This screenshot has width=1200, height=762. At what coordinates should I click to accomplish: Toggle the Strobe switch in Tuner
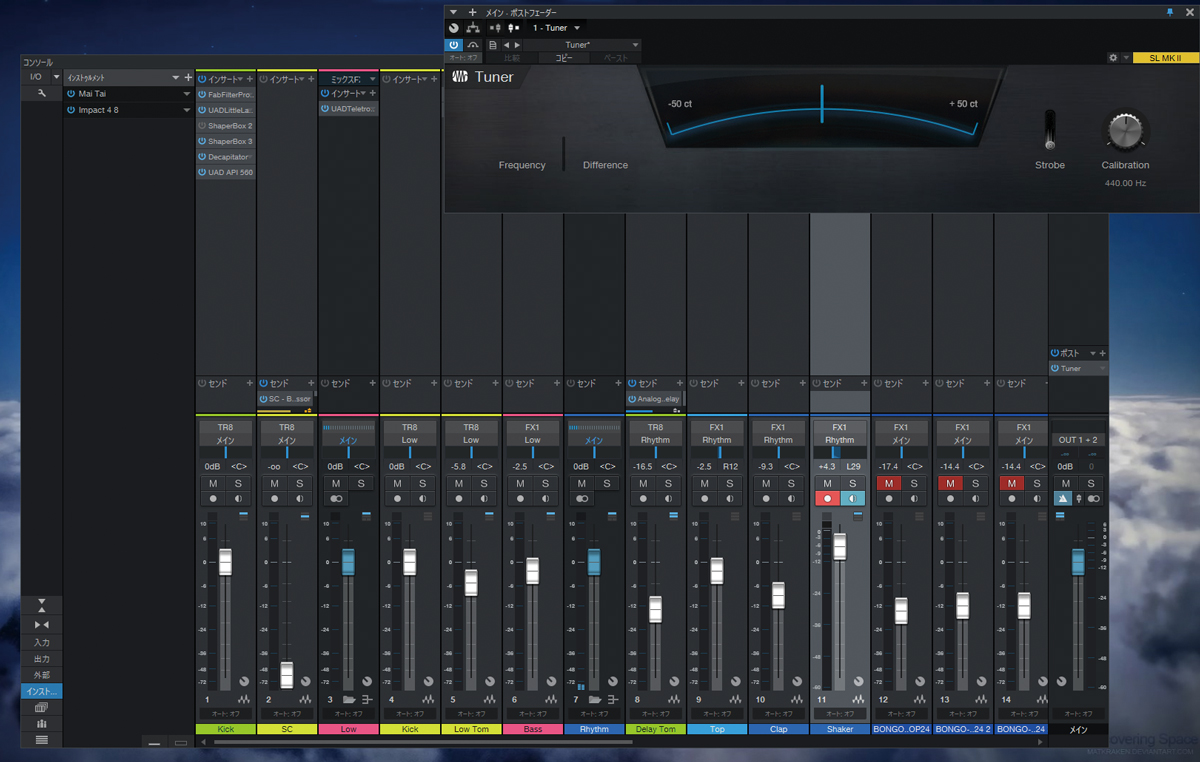[1049, 129]
